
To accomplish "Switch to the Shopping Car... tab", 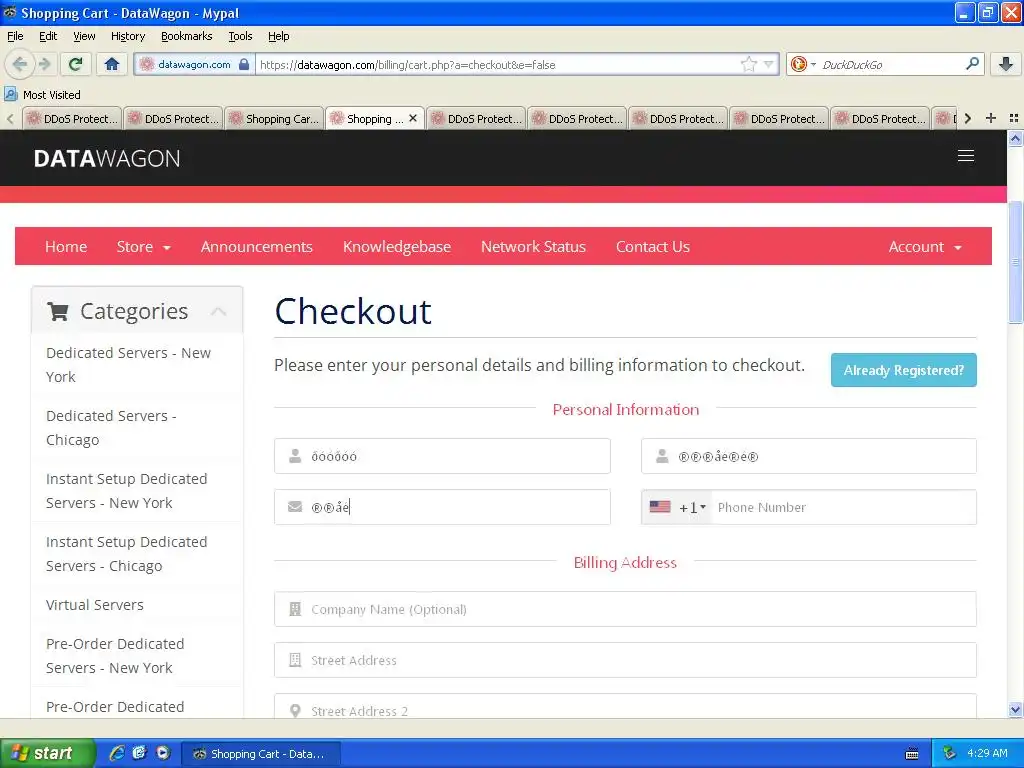I will [x=274, y=118].
